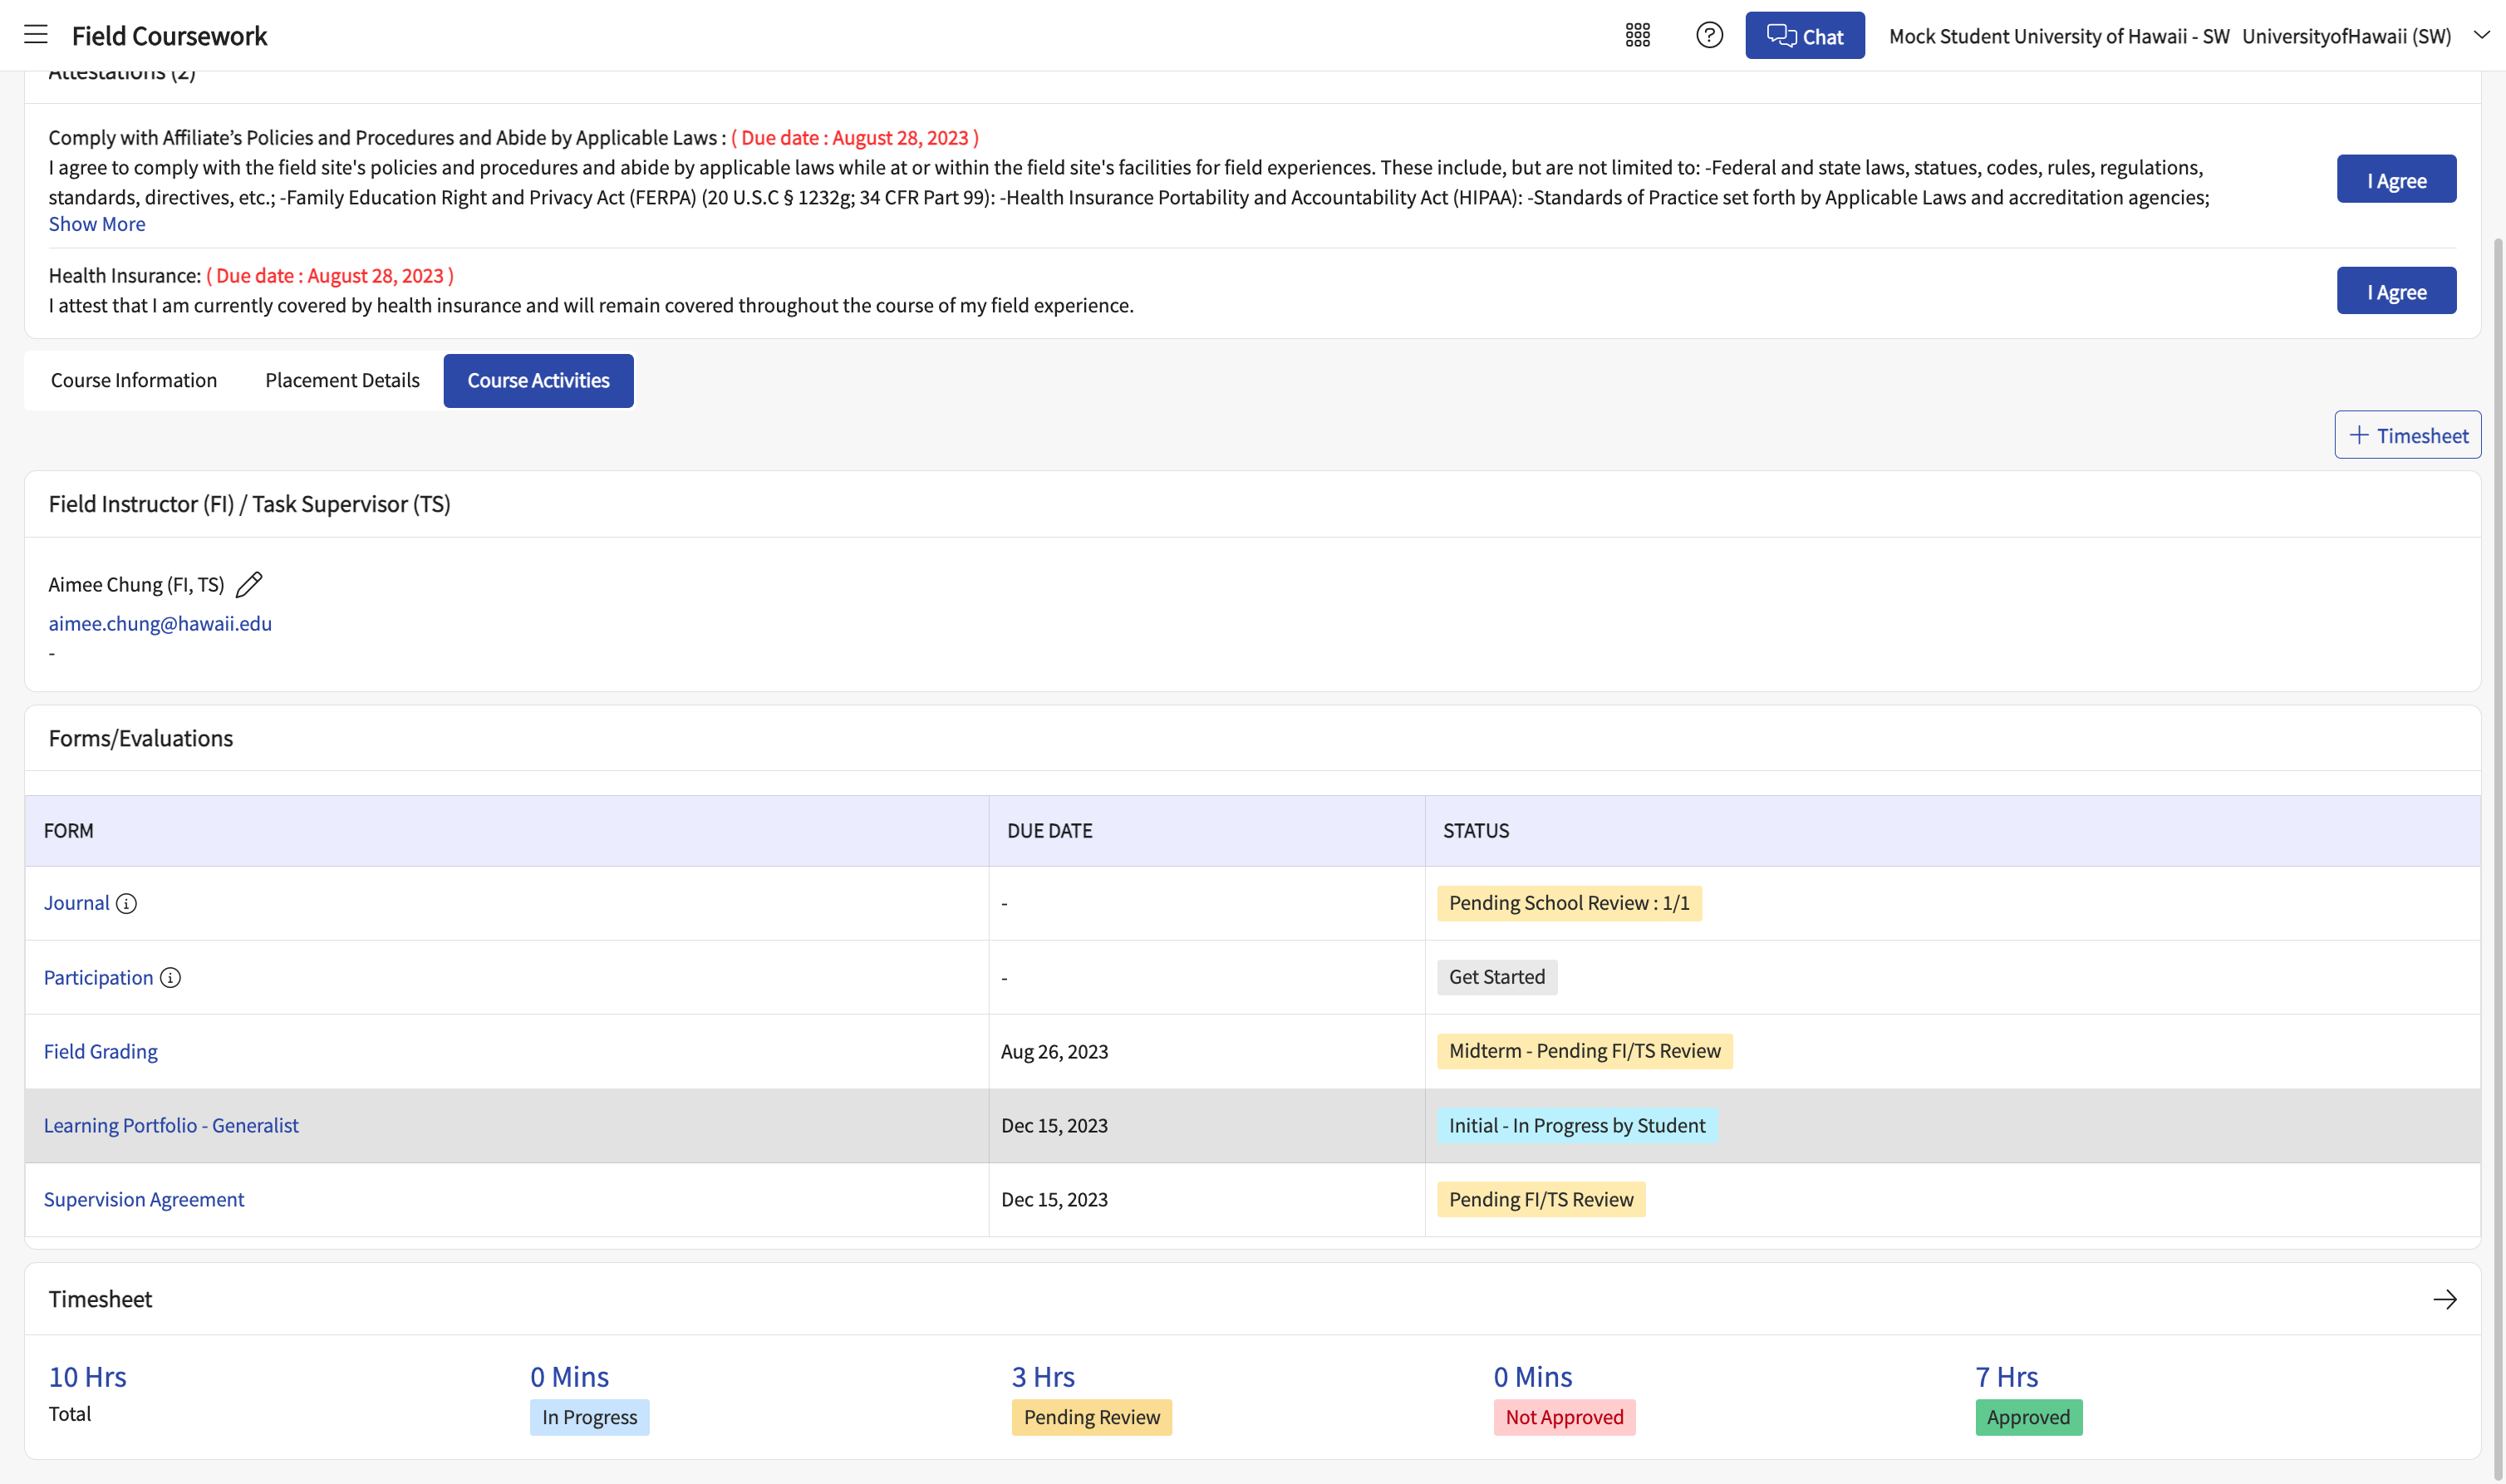Agree to the Affiliate's Policies attestation
Screen dimensions: 2506x1484
click(2396, 179)
